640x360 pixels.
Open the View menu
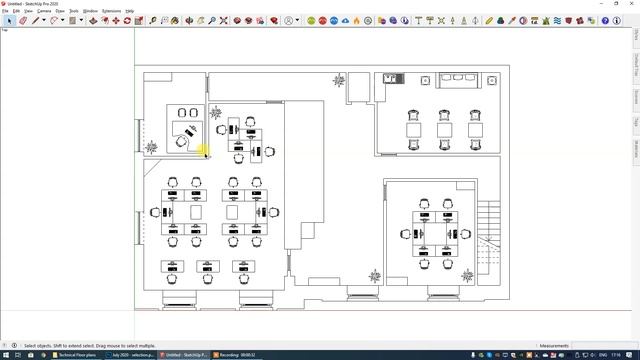(x=28, y=11)
